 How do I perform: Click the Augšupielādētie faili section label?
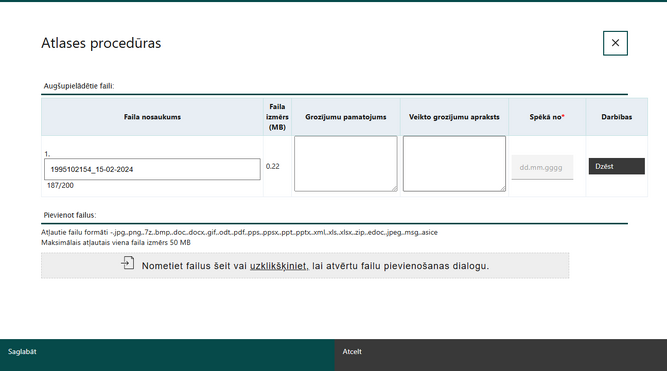pos(79,86)
